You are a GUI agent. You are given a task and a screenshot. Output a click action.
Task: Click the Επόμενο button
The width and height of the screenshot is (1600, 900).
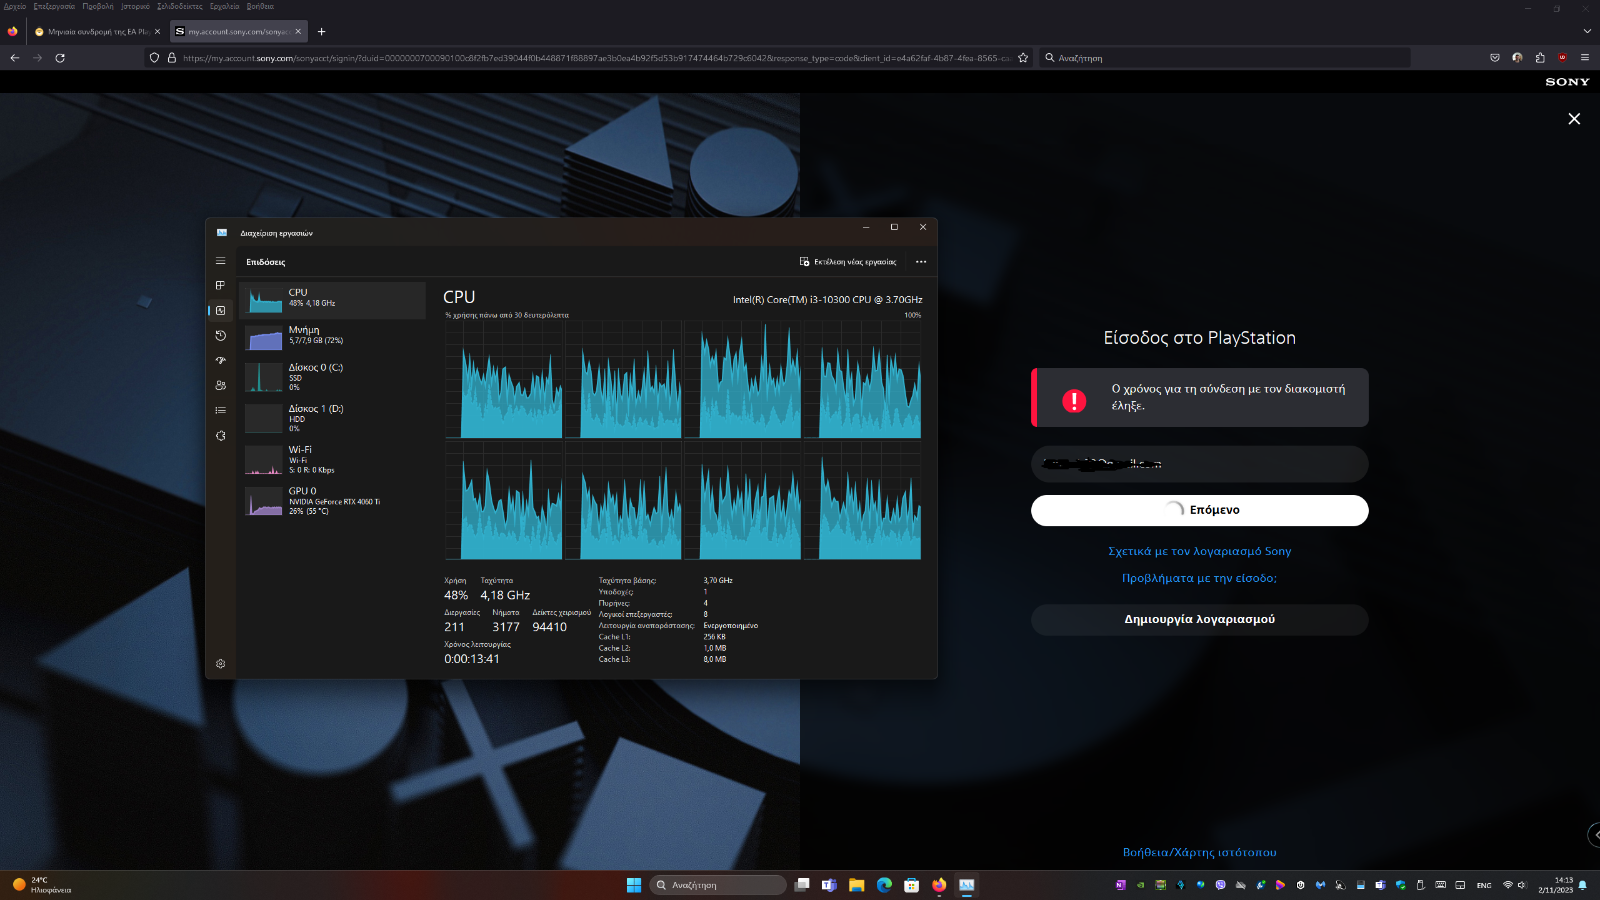coord(1199,510)
